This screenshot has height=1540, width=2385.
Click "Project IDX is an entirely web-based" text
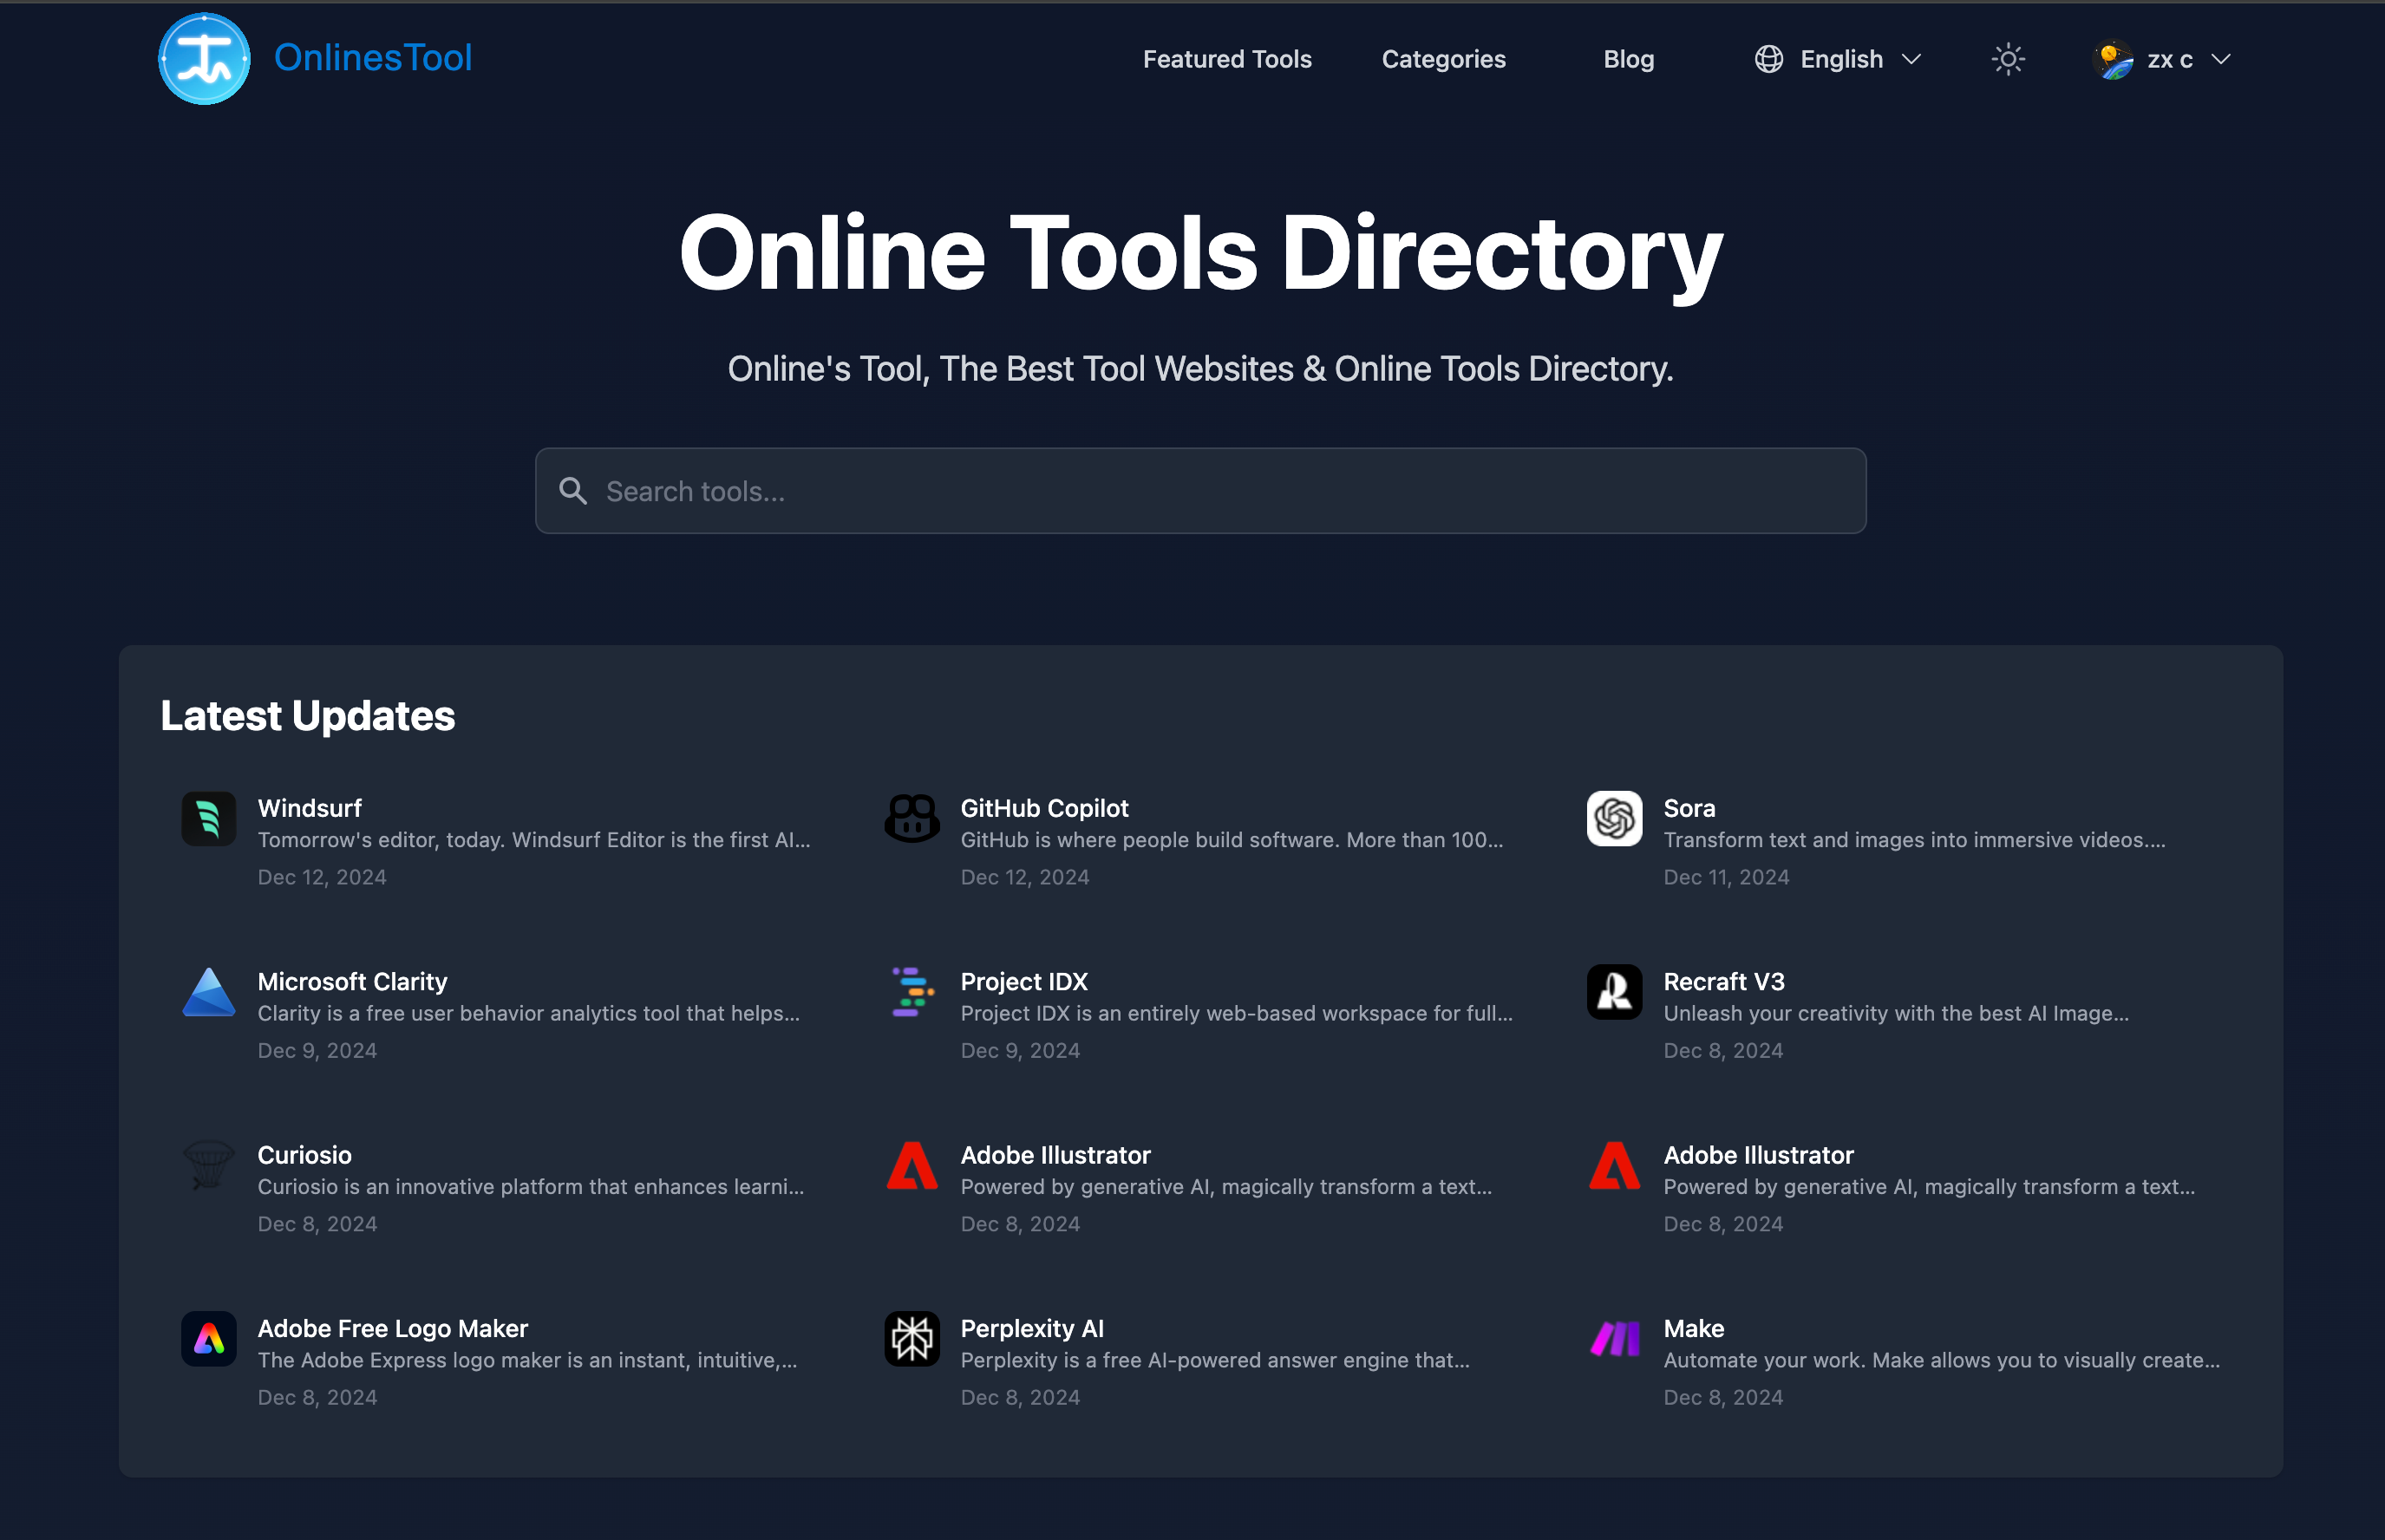(1236, 1013)
